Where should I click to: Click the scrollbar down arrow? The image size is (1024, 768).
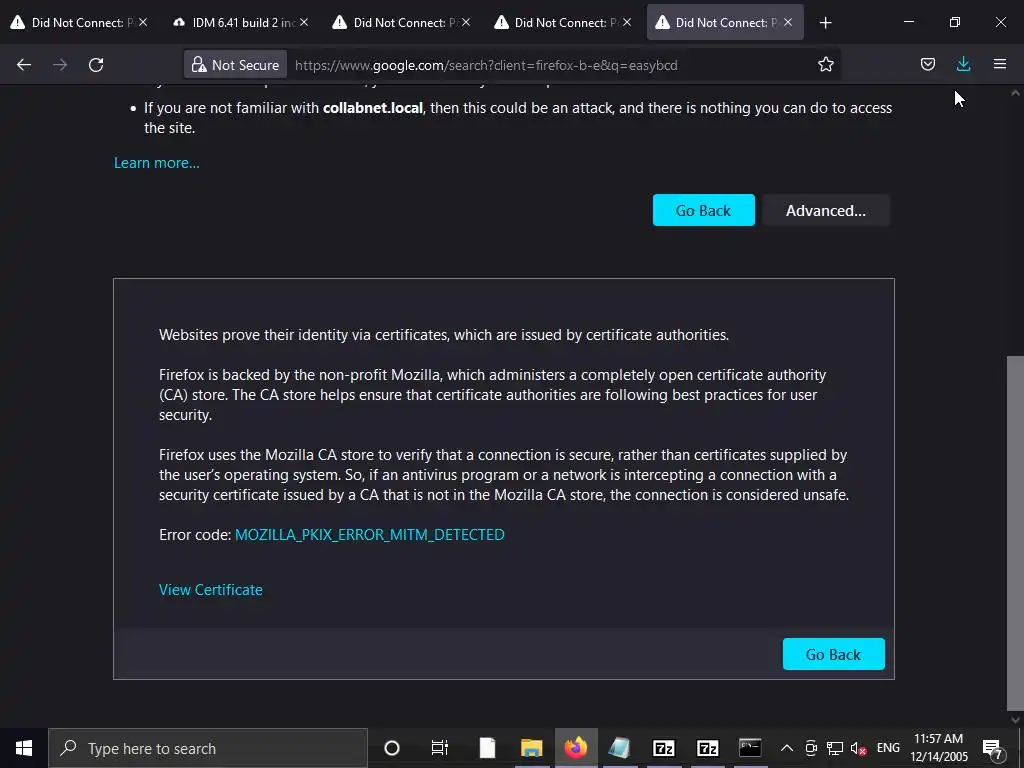tap(1015, 720)
